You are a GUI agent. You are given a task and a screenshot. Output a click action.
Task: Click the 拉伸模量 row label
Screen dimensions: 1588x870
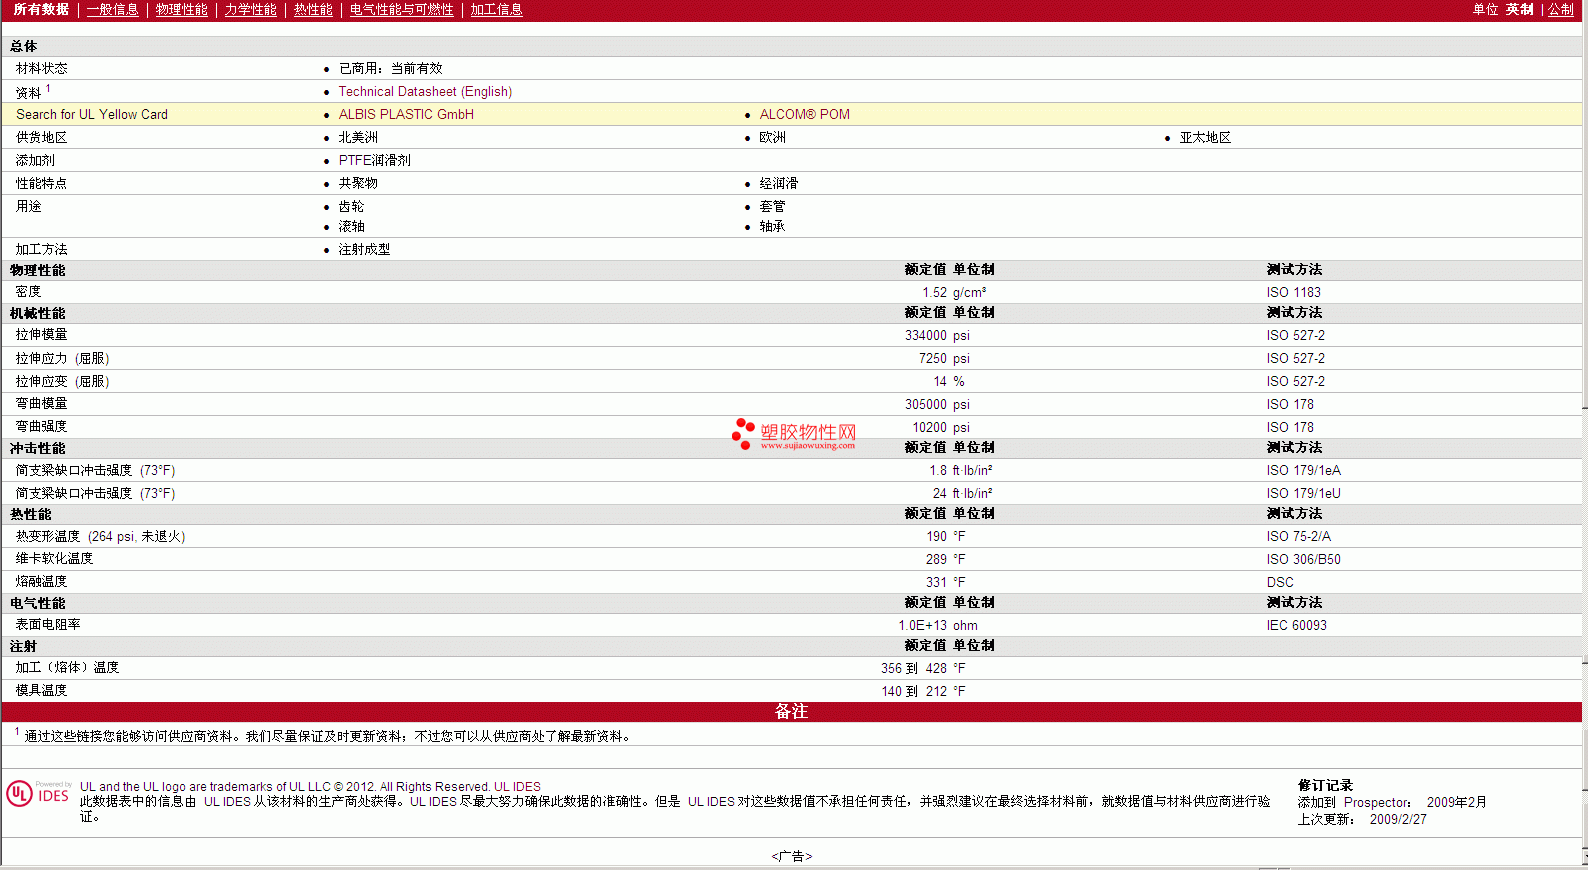(41, 334)
